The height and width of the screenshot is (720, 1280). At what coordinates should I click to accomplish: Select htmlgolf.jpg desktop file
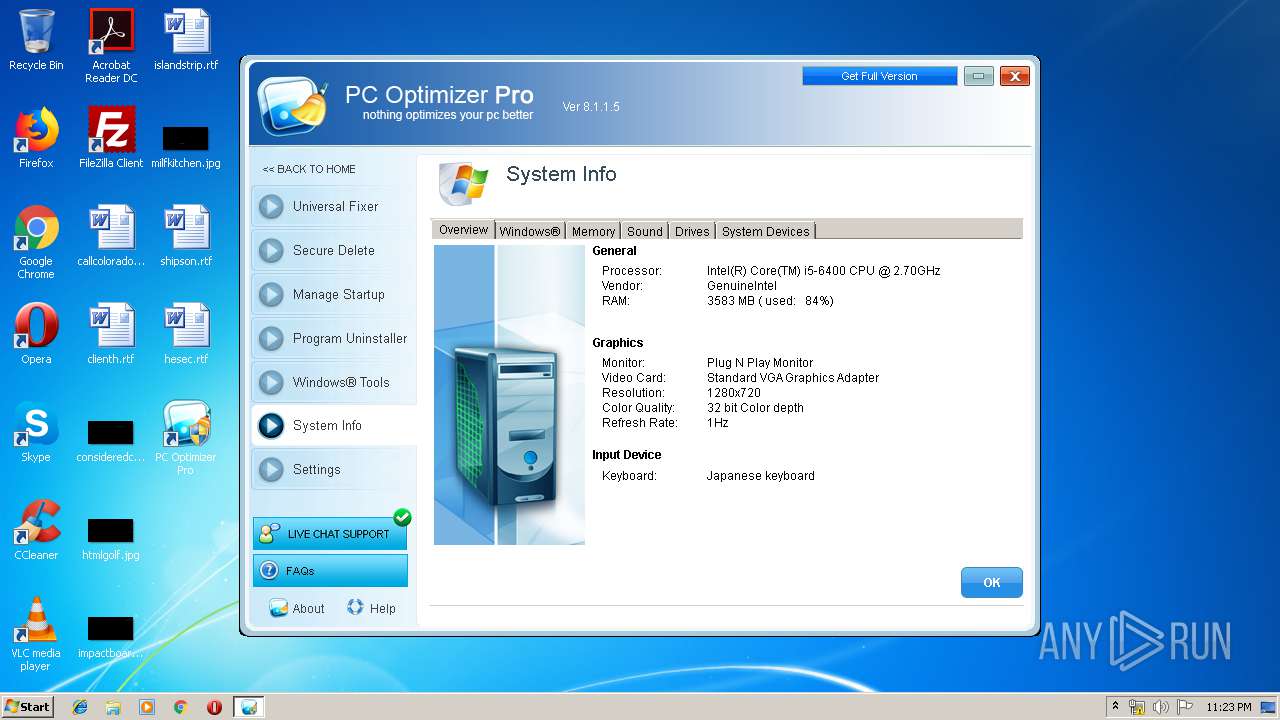(x=111, y=540)
